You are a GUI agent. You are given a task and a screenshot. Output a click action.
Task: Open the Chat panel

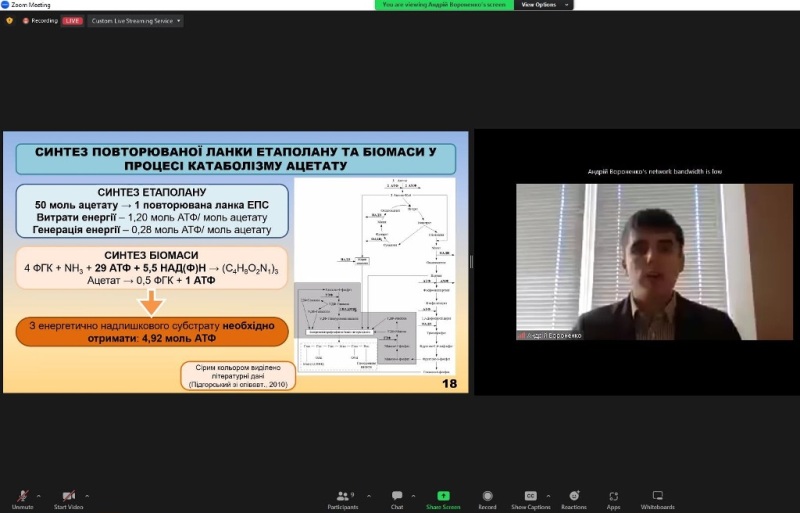[x=397, y=499]
